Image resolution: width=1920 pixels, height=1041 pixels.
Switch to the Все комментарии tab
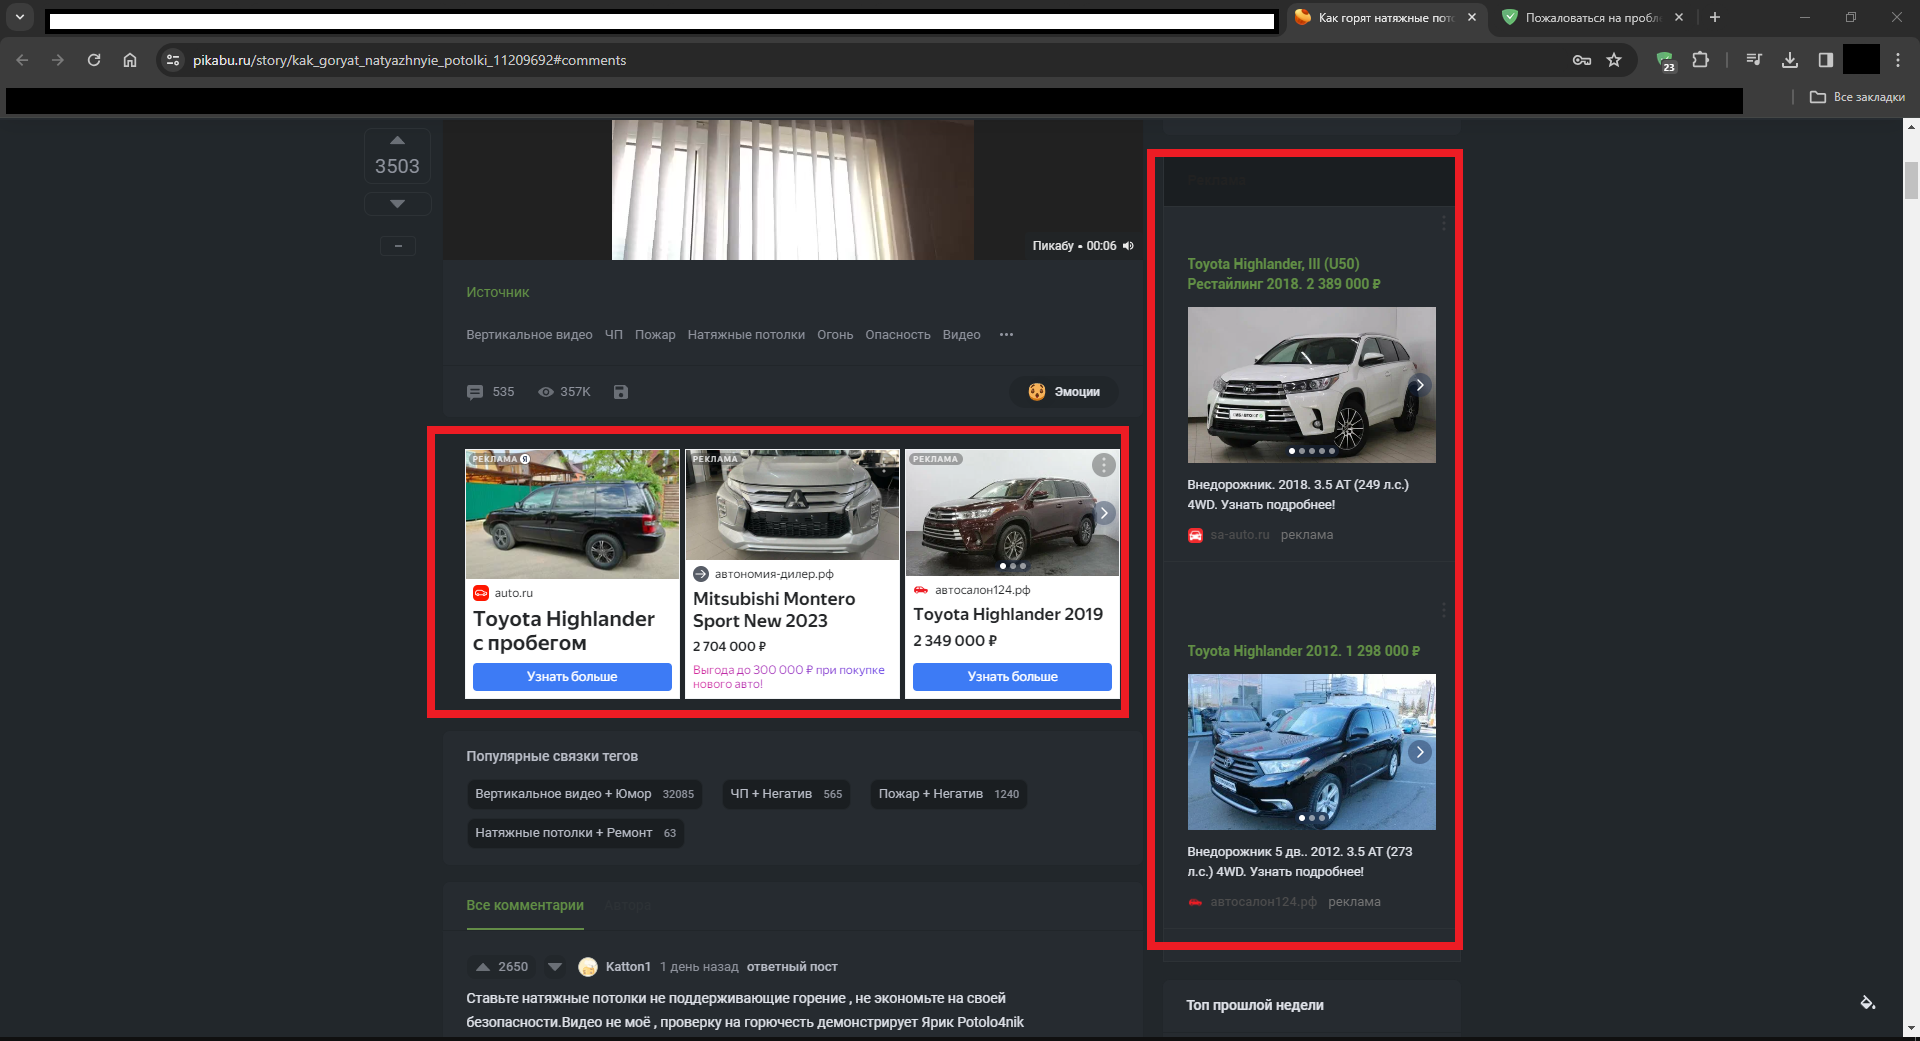click(x=524, y=905)
